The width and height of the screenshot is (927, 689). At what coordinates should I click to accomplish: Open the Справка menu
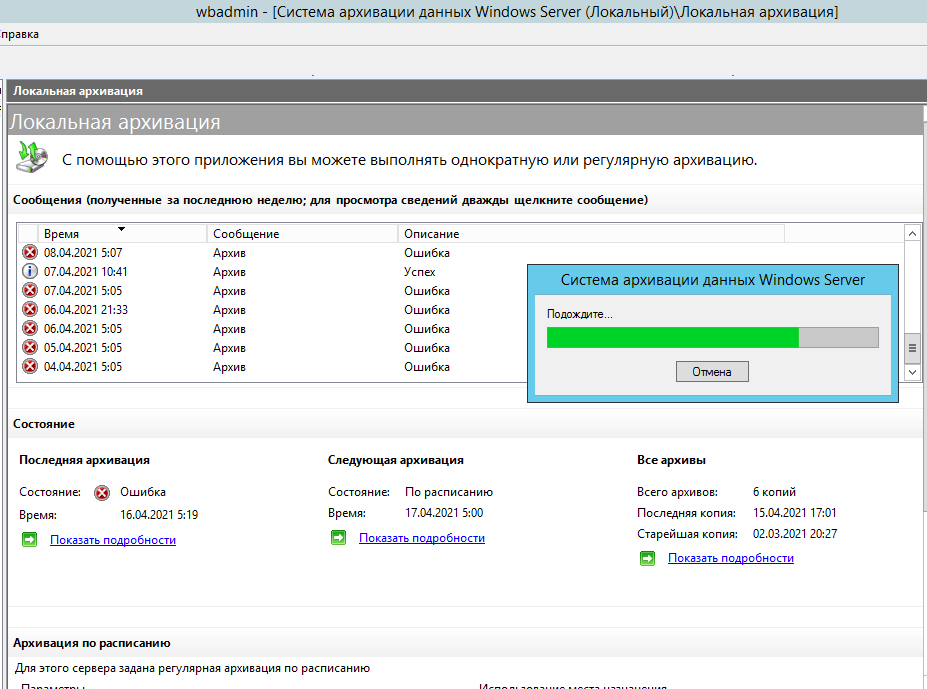19,34
